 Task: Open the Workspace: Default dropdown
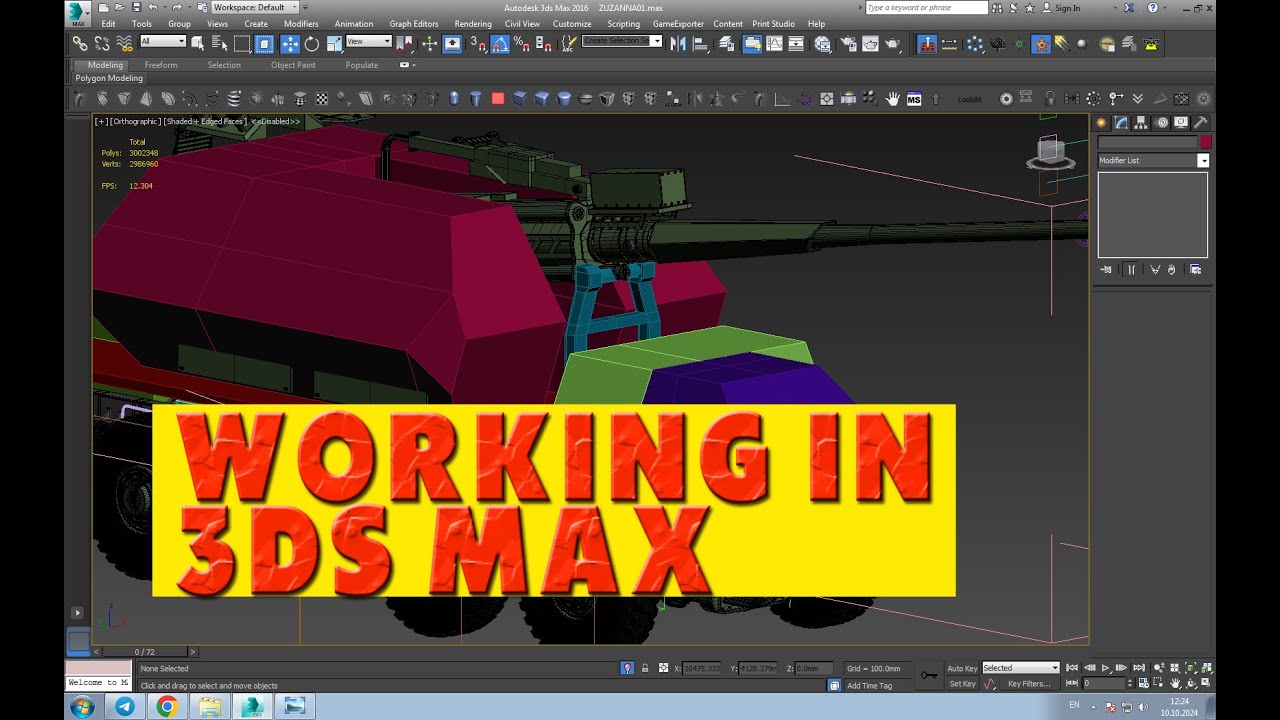pyautogui.click(x=255, y=7)
